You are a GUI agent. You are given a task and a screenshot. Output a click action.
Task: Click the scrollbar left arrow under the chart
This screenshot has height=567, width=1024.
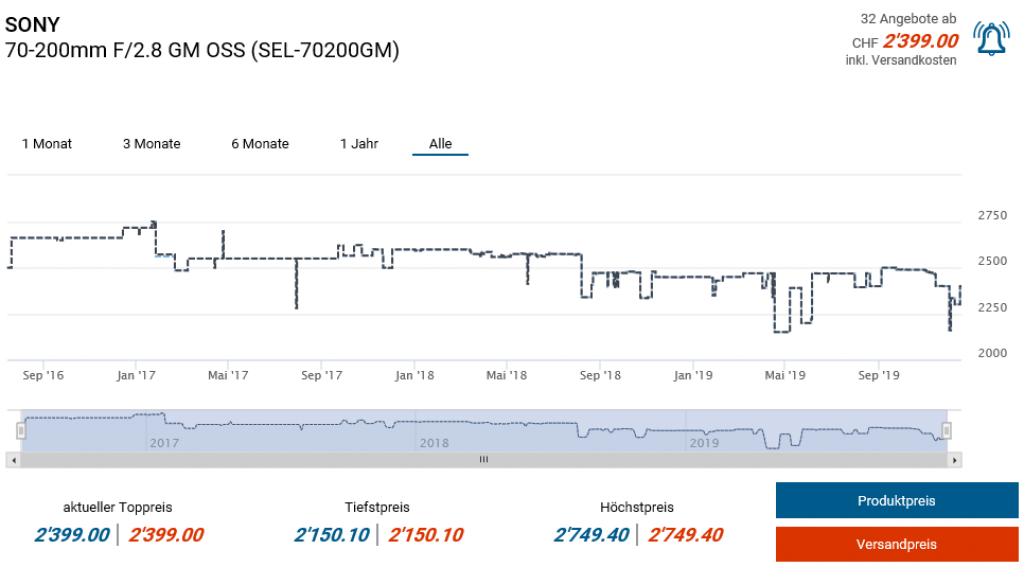click(x=13, y=460)
